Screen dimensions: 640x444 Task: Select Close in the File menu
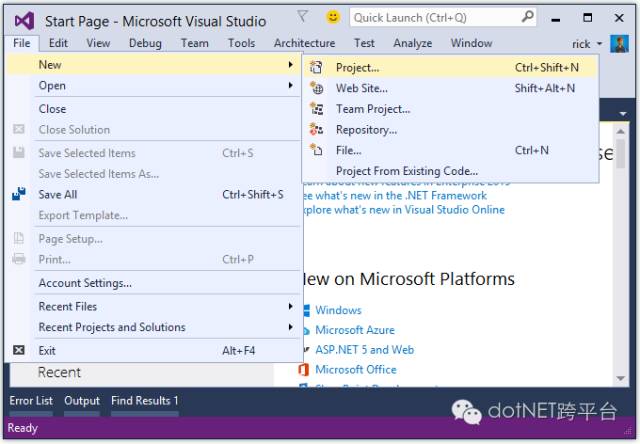[155, 109]
